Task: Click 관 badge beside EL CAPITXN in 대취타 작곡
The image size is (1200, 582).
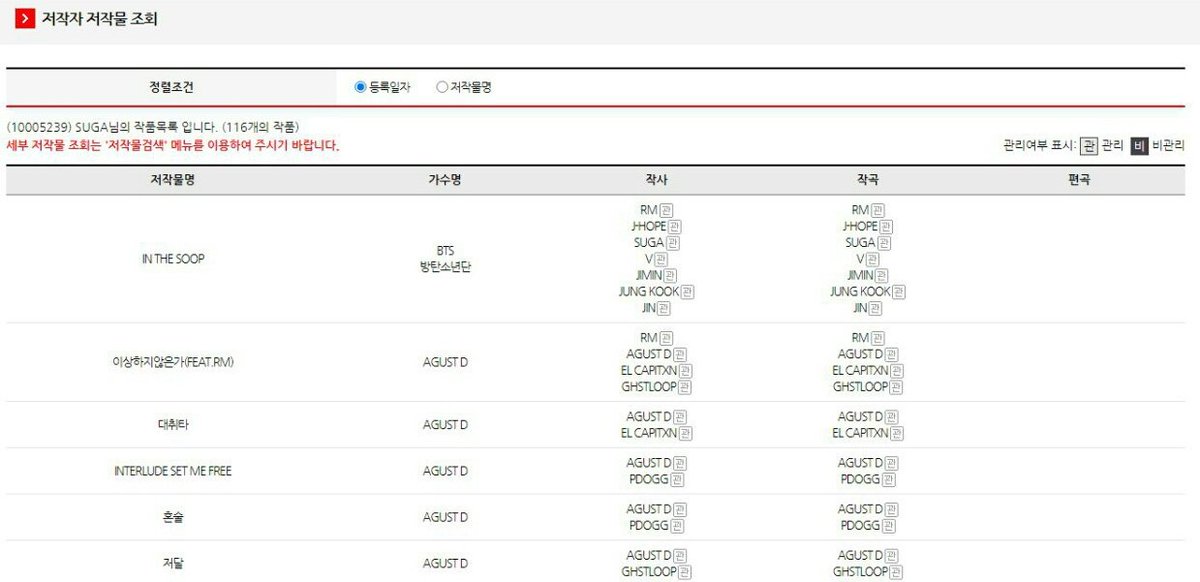Action: click(x=897, y=434)
